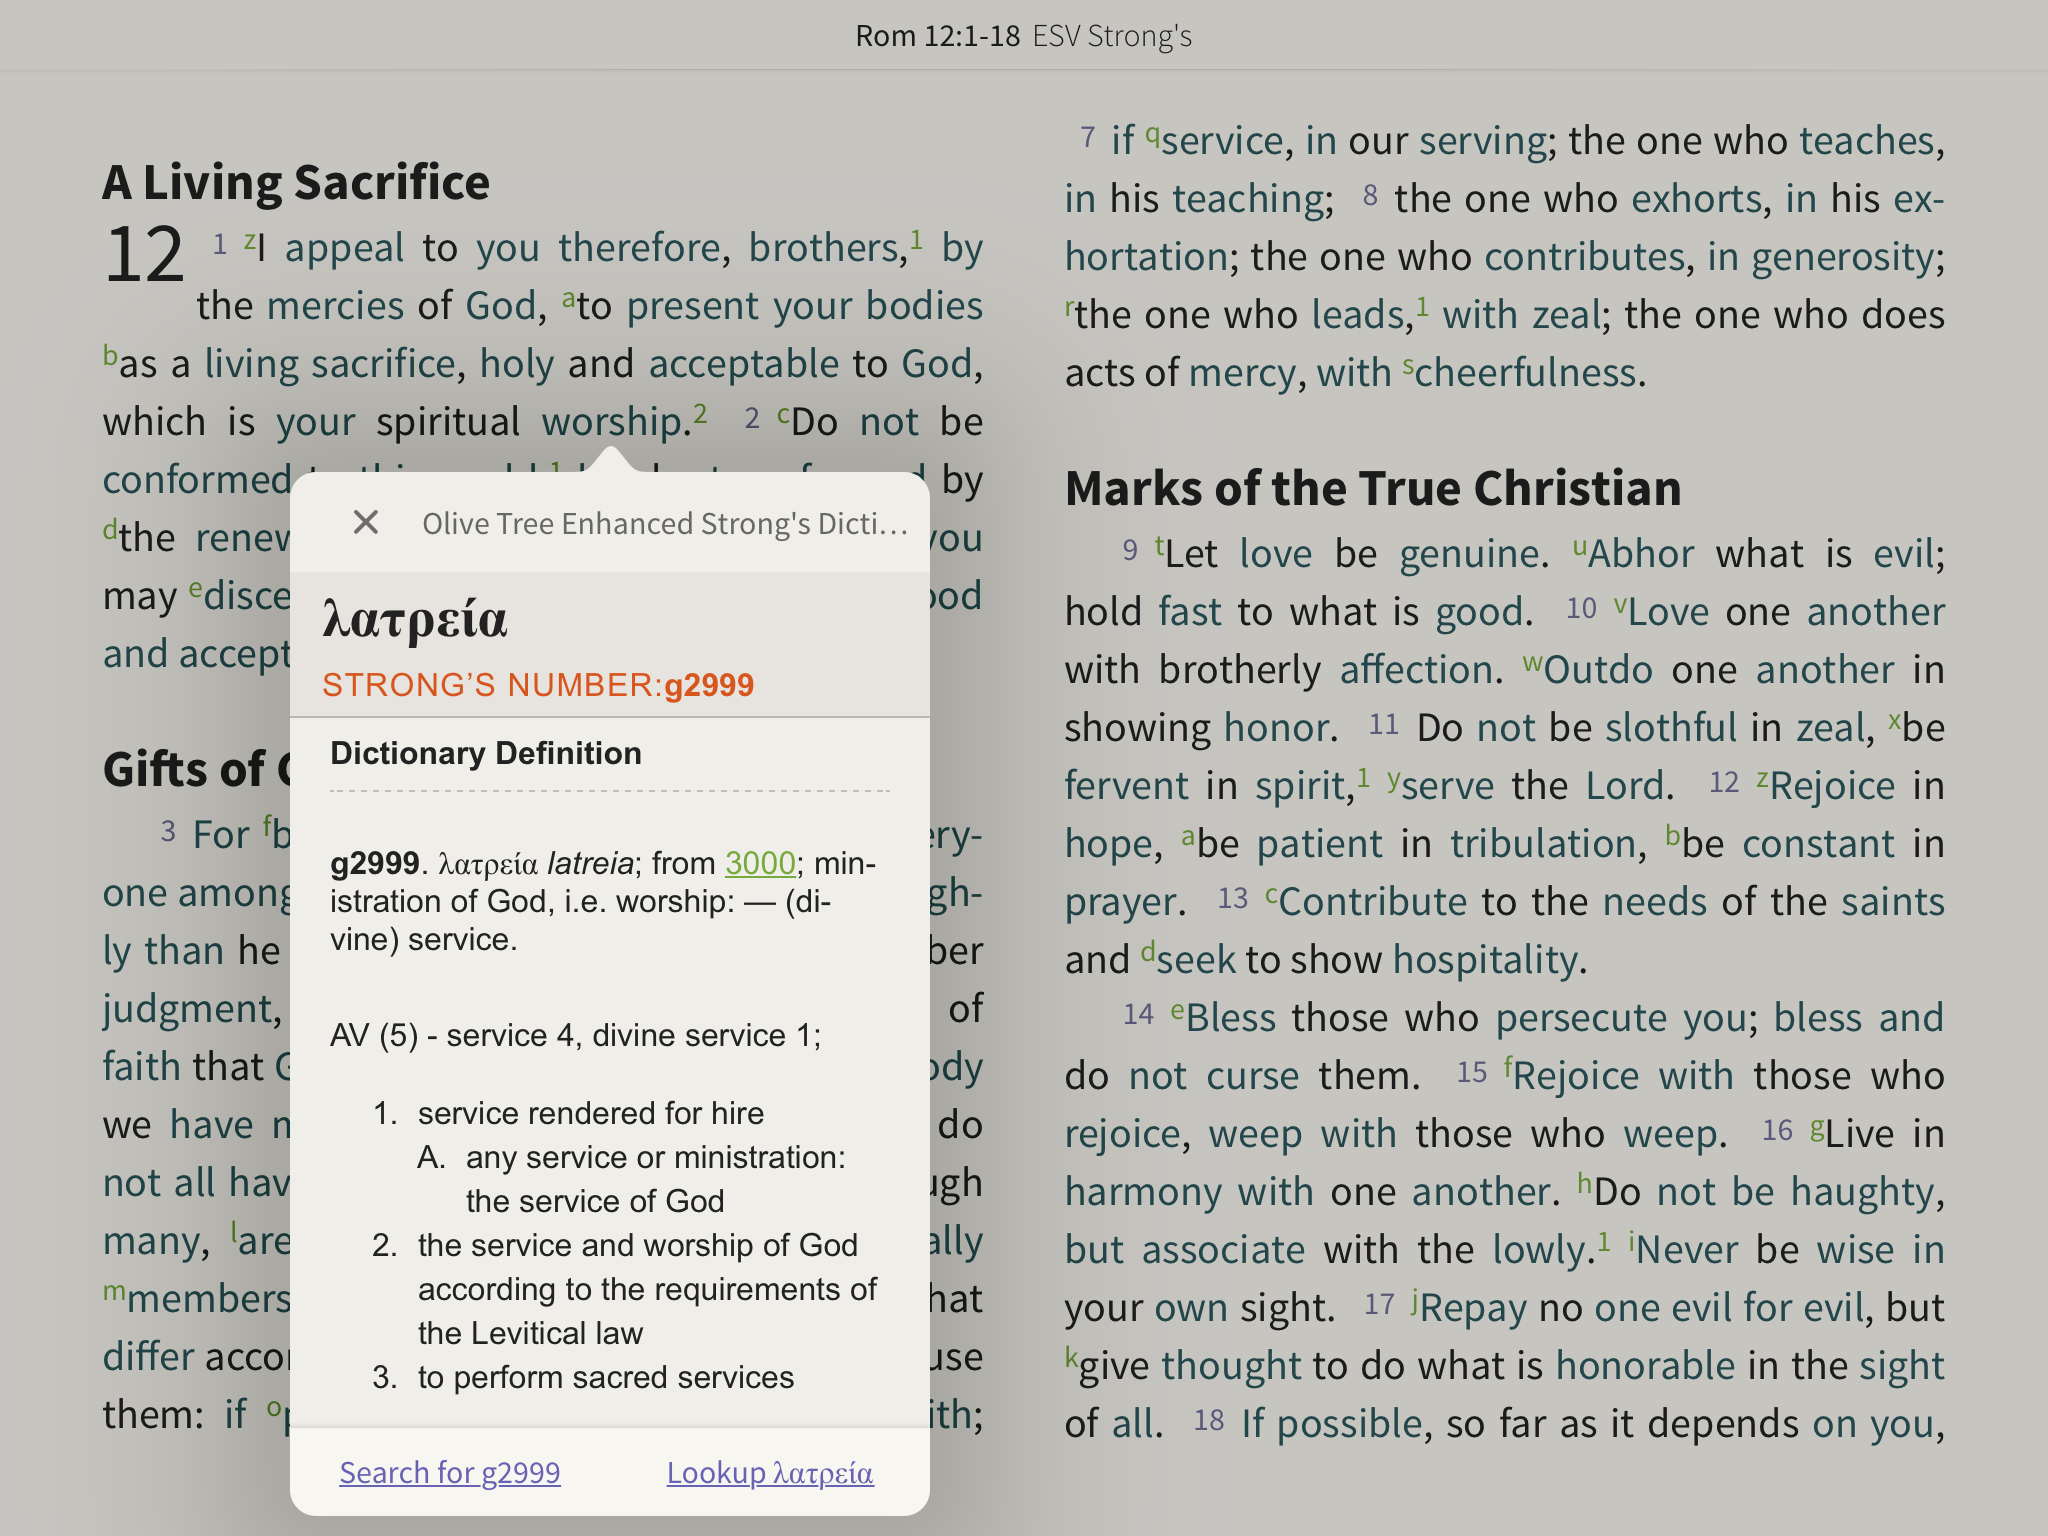
Task: Tap the word 'hospitality' in verse 13
Action: coord(1485,959)
